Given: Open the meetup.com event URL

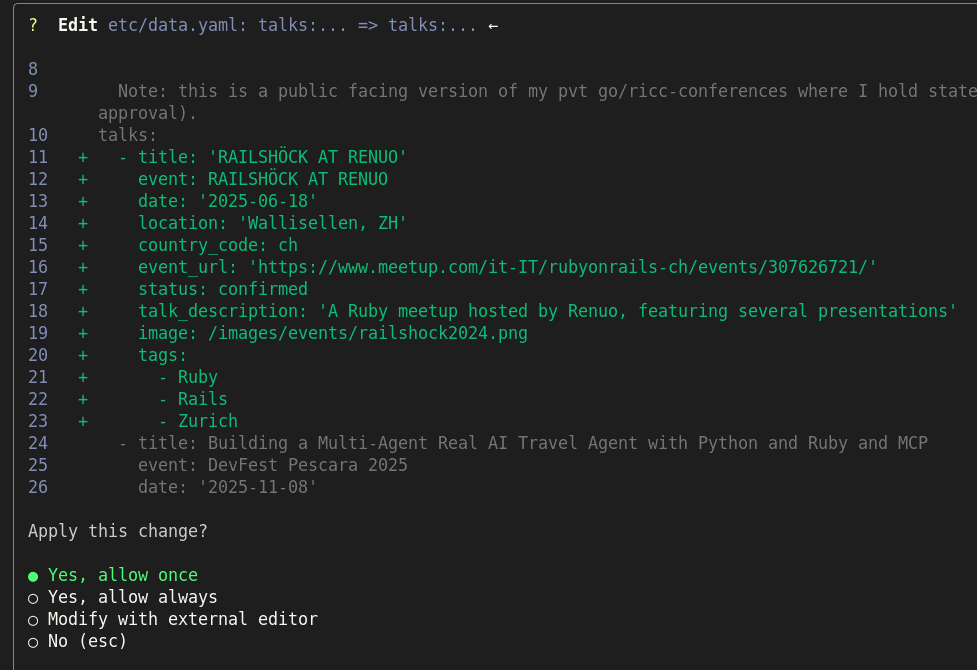Looking at the screenshot, I should point(562,267).
